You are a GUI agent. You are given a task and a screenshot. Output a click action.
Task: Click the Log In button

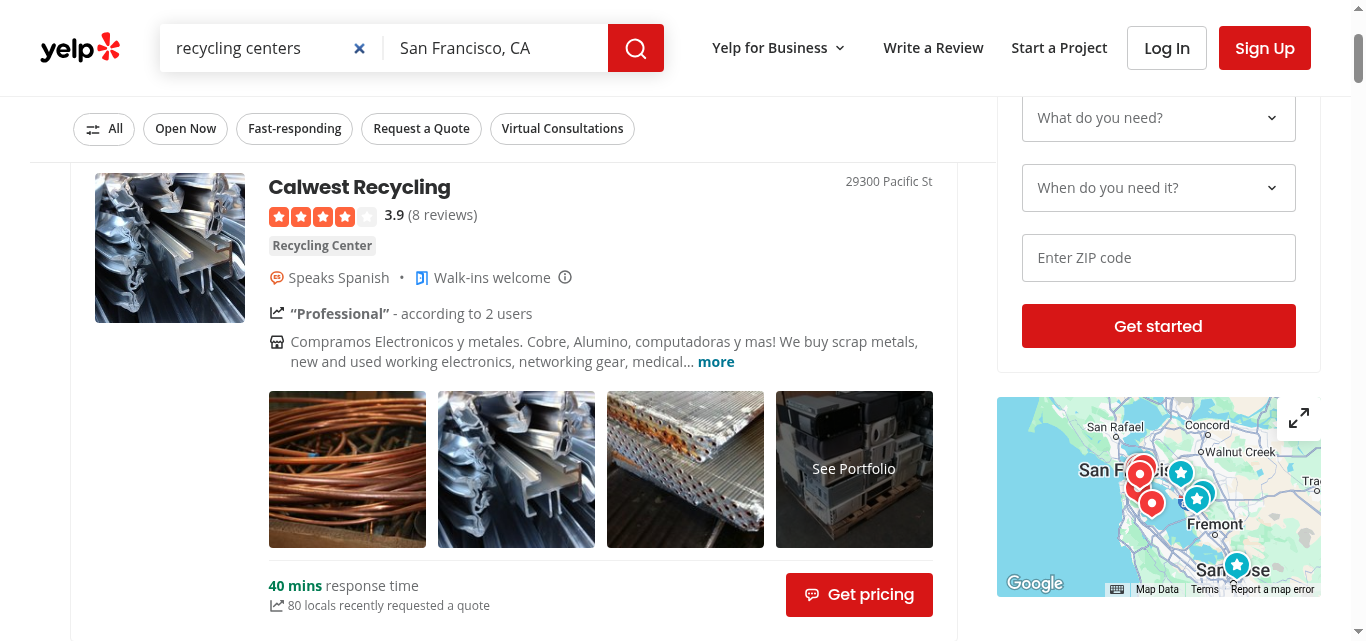point(1167,48)
